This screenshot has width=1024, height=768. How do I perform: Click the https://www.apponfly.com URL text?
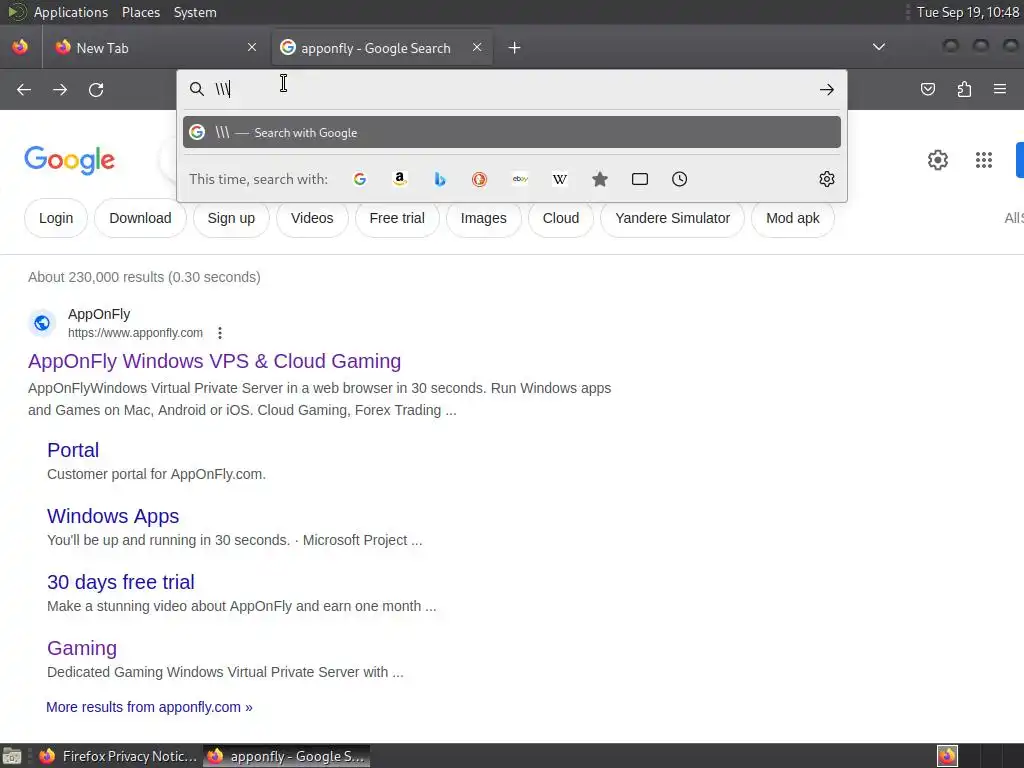pos(135,333)
